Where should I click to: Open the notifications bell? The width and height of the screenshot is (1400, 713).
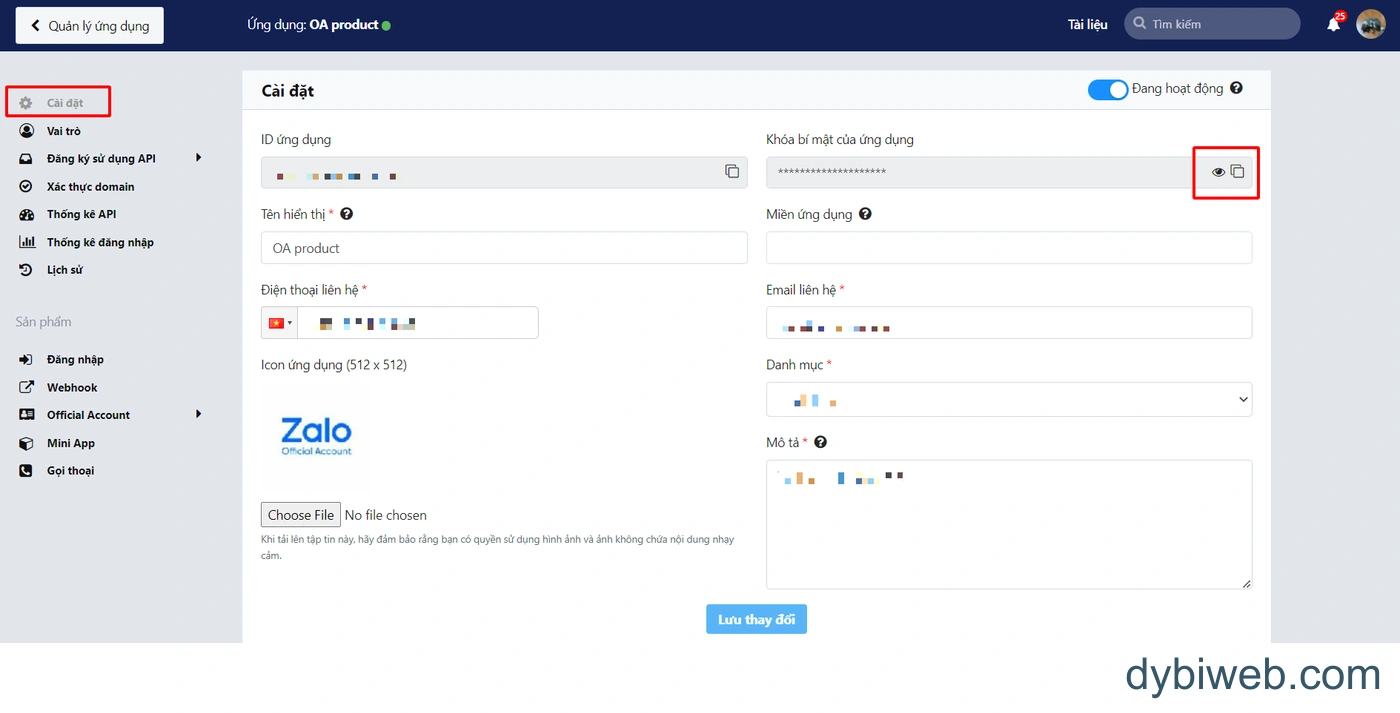1333,24
